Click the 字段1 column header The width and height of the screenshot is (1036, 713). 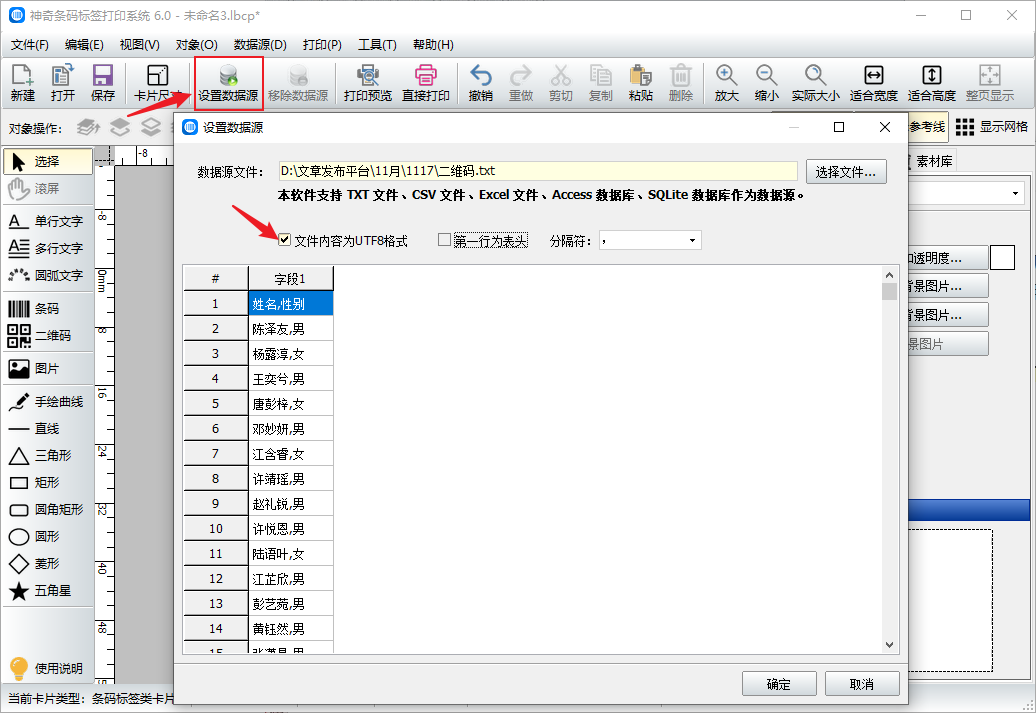tap(291, 279)
